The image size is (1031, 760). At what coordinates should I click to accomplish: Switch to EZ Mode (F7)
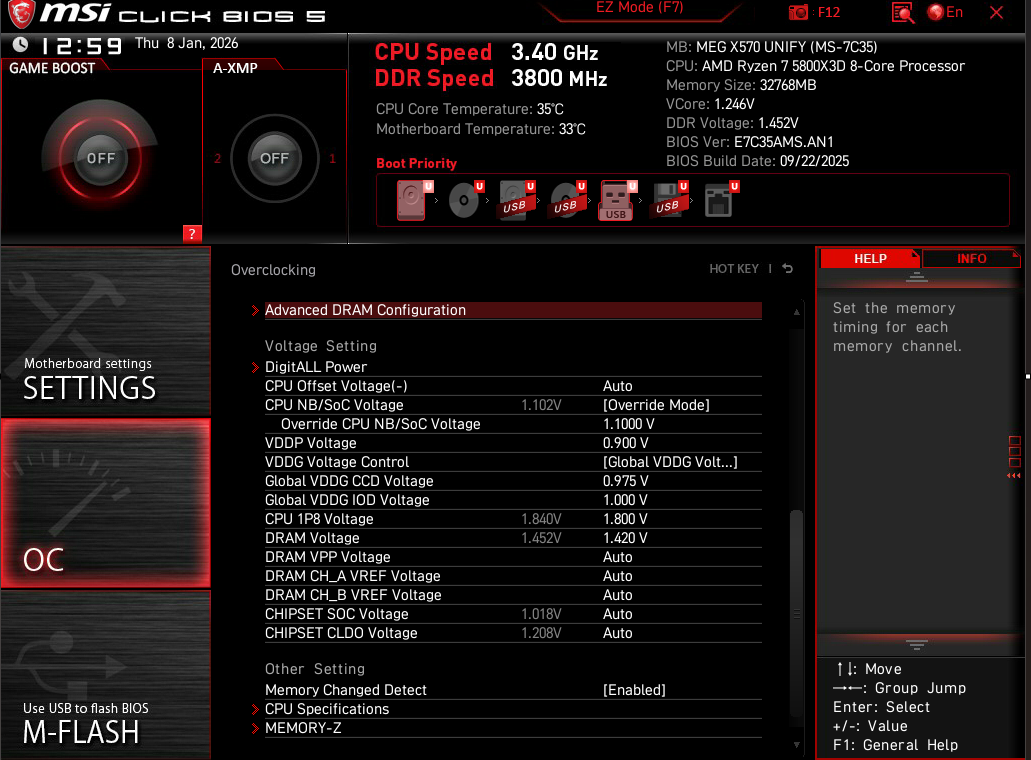tap(639, 8)
